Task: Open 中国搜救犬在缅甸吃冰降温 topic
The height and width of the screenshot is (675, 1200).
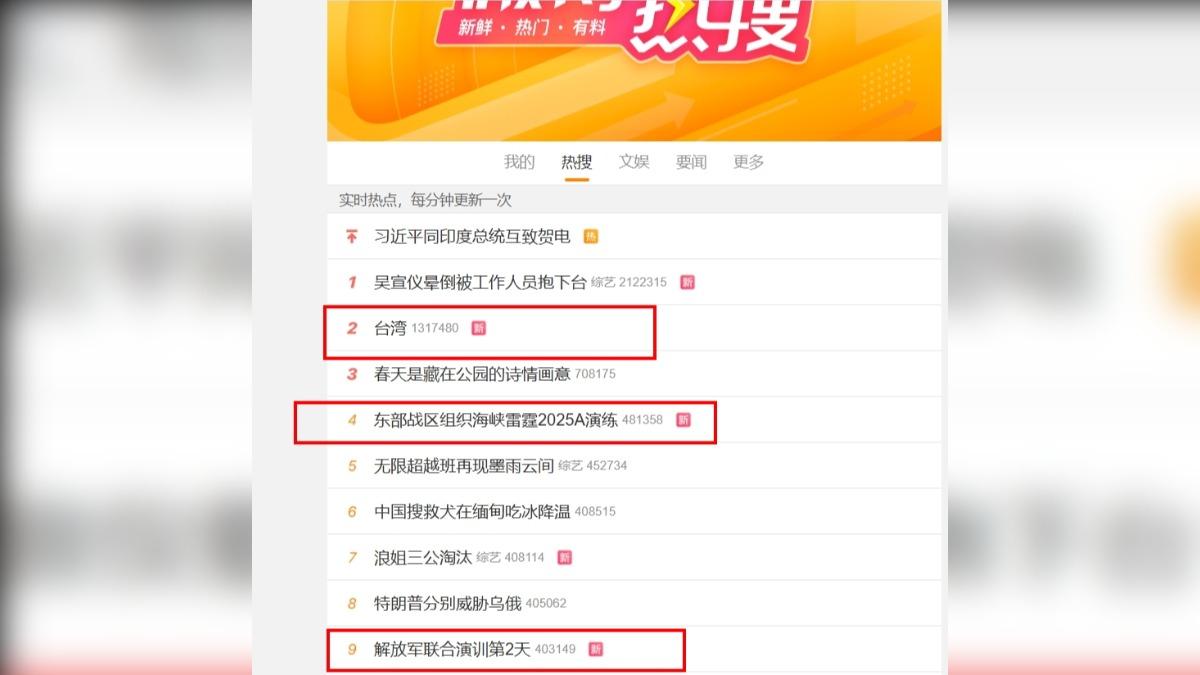Action: click(x=472, y=512)
